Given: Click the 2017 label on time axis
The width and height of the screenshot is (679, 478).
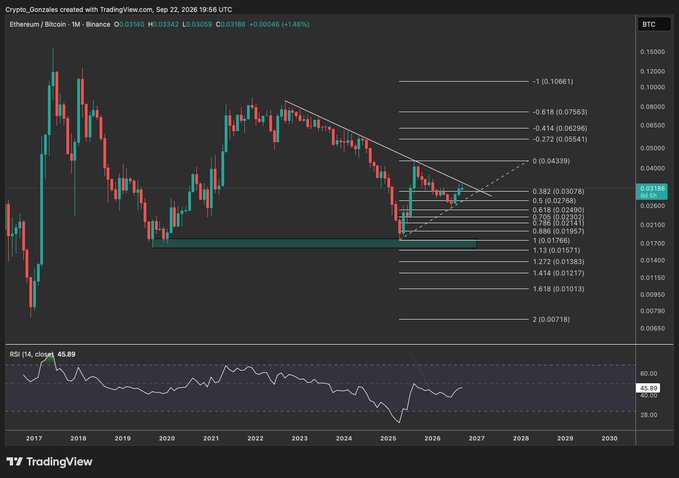Looking at the screenshot, I should [x=34, y=438].
